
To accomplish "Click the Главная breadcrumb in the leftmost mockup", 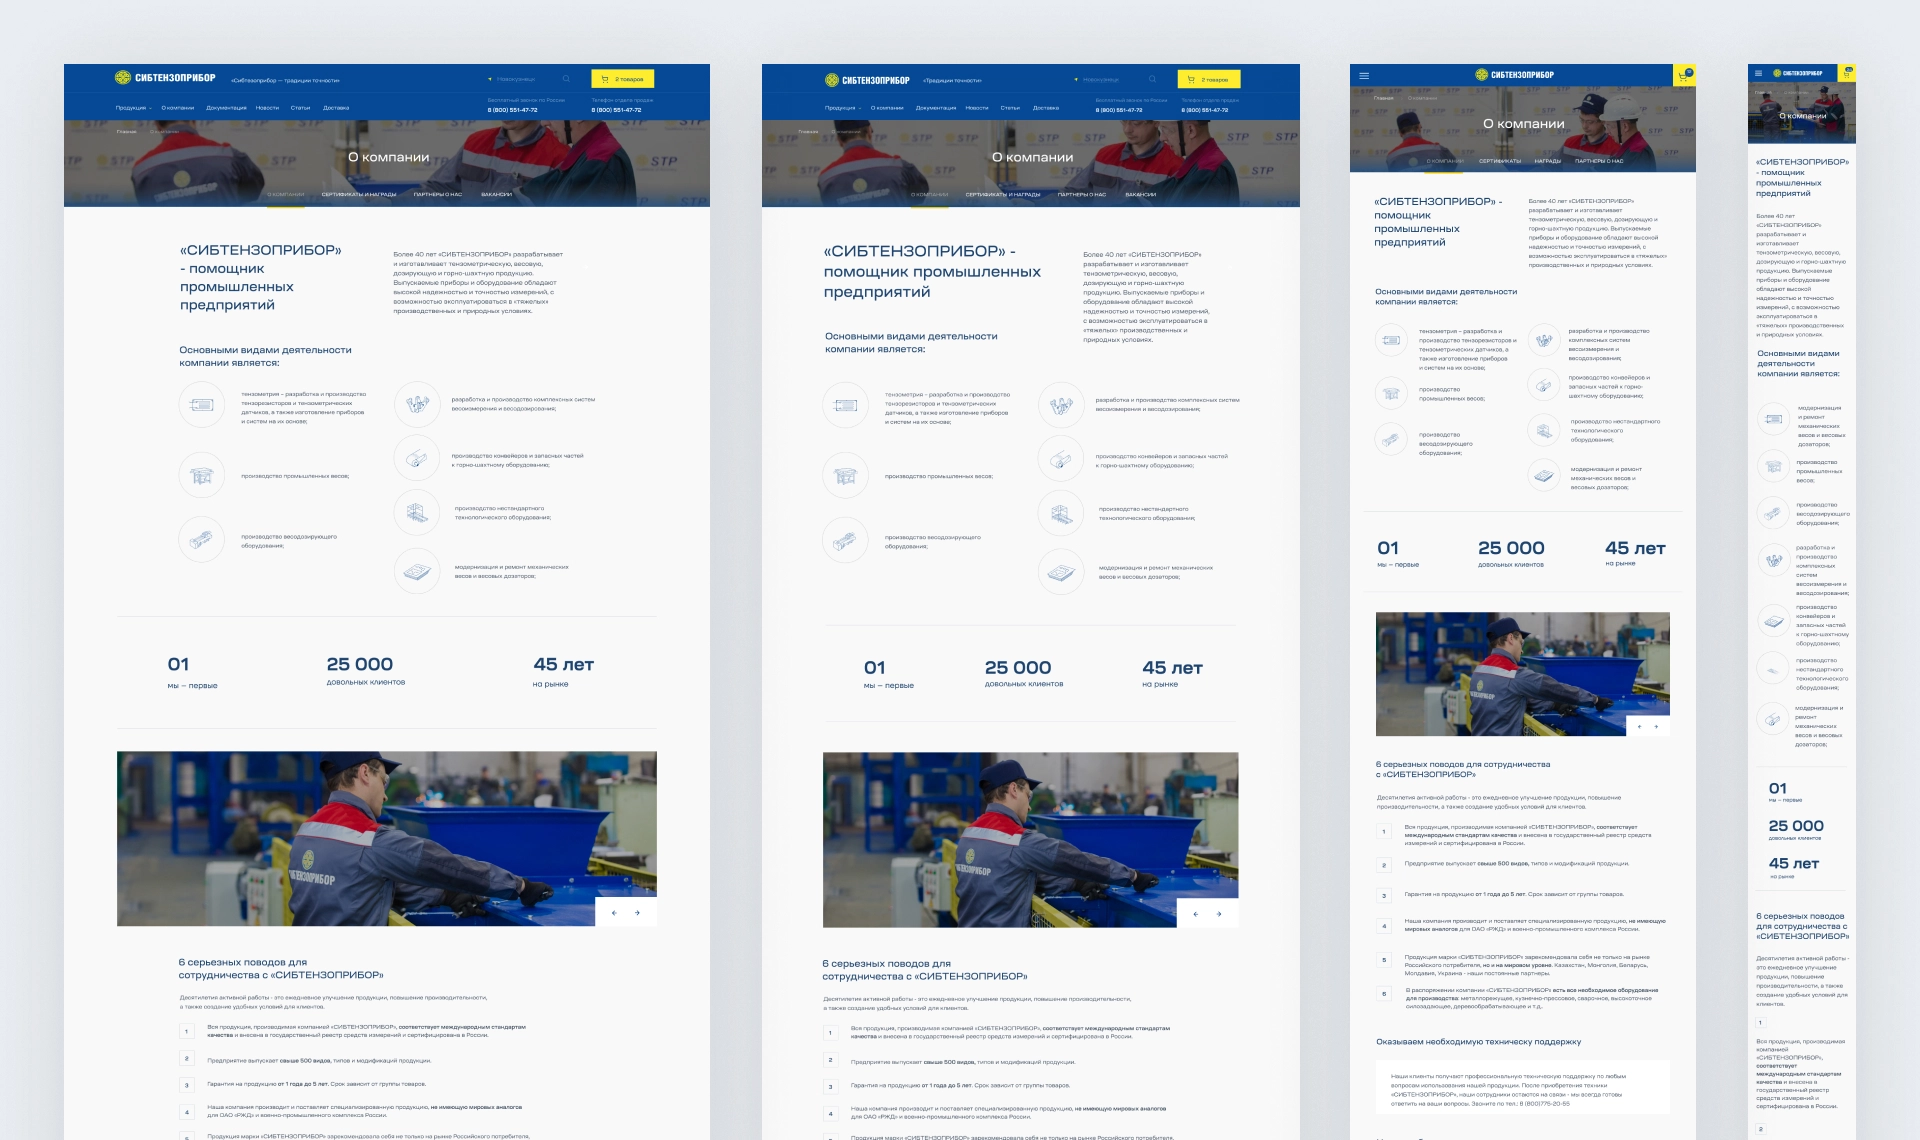I will [x=126, y=131].
